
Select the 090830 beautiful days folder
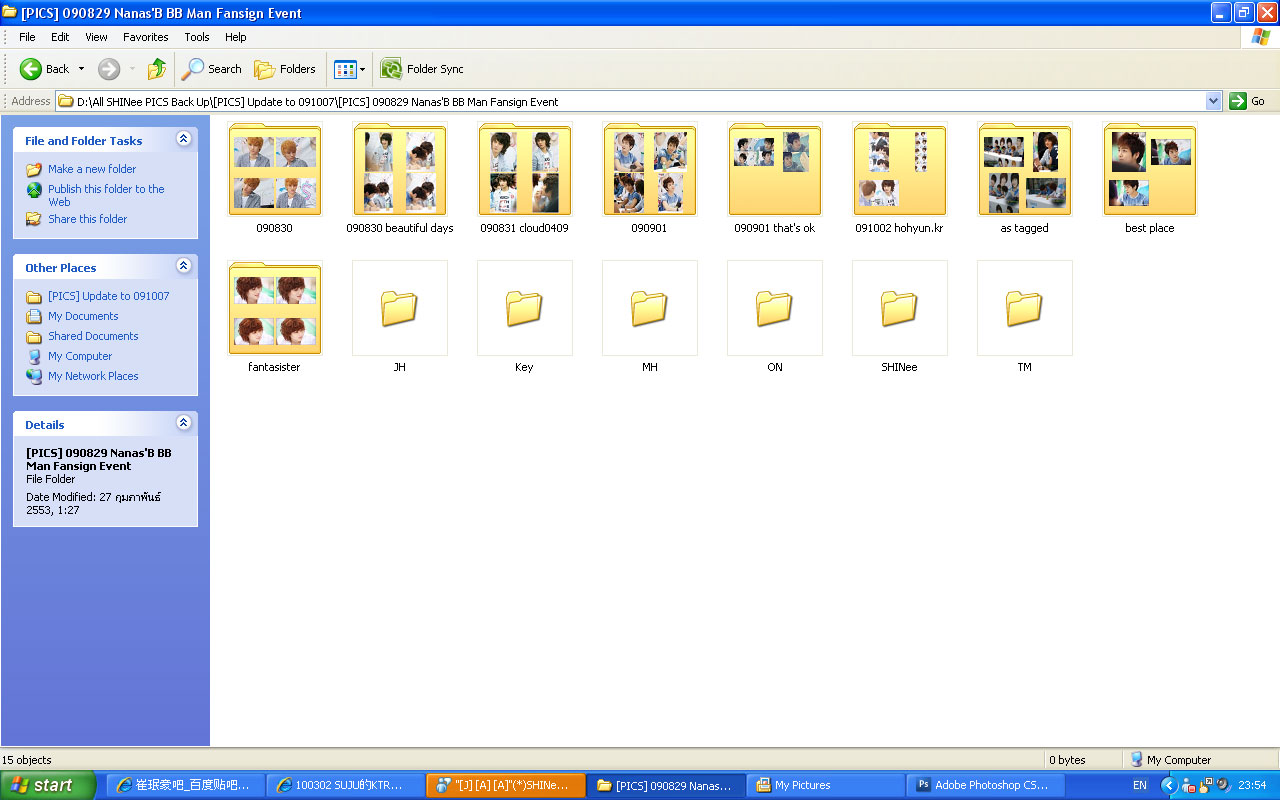click(400, 170)
